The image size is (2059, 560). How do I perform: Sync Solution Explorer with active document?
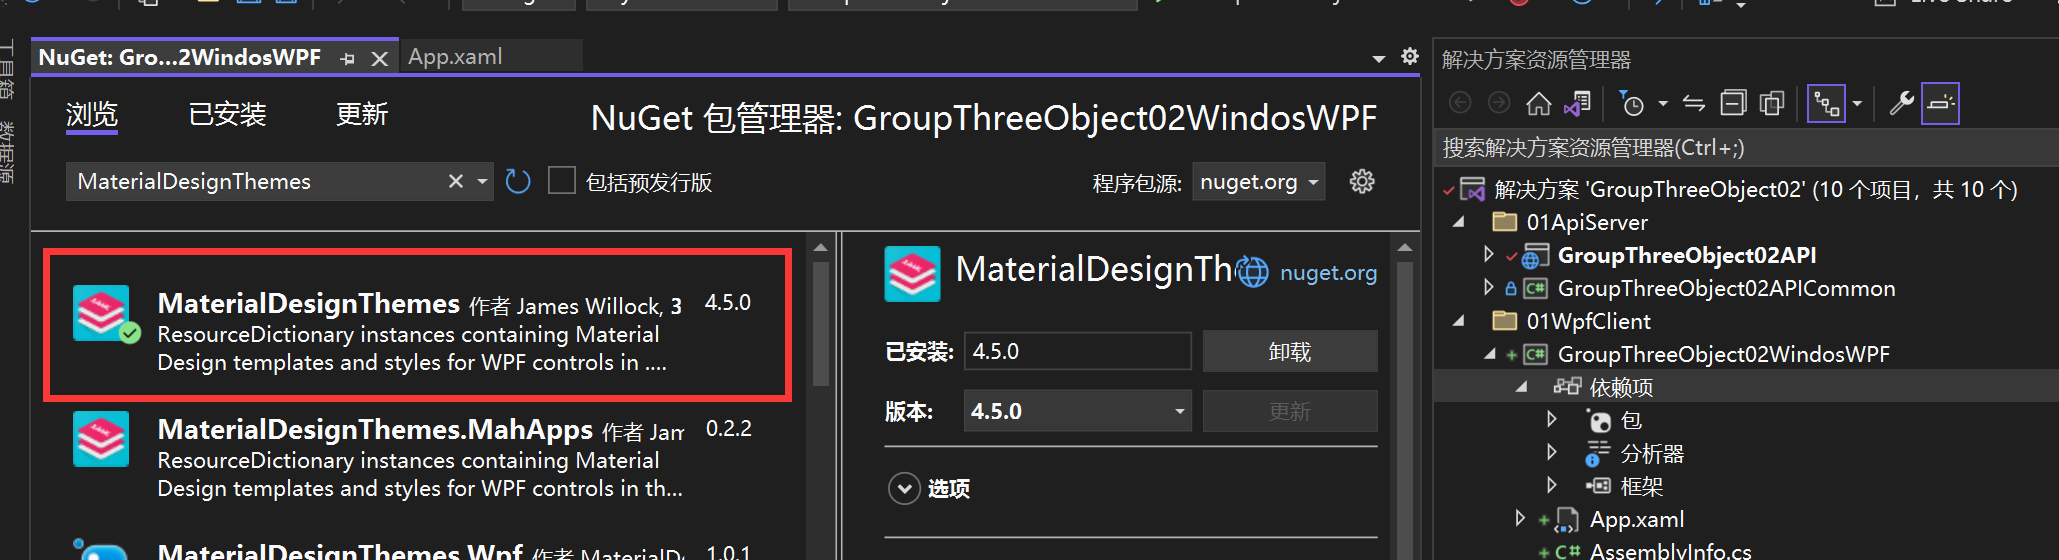[1694, 103]
